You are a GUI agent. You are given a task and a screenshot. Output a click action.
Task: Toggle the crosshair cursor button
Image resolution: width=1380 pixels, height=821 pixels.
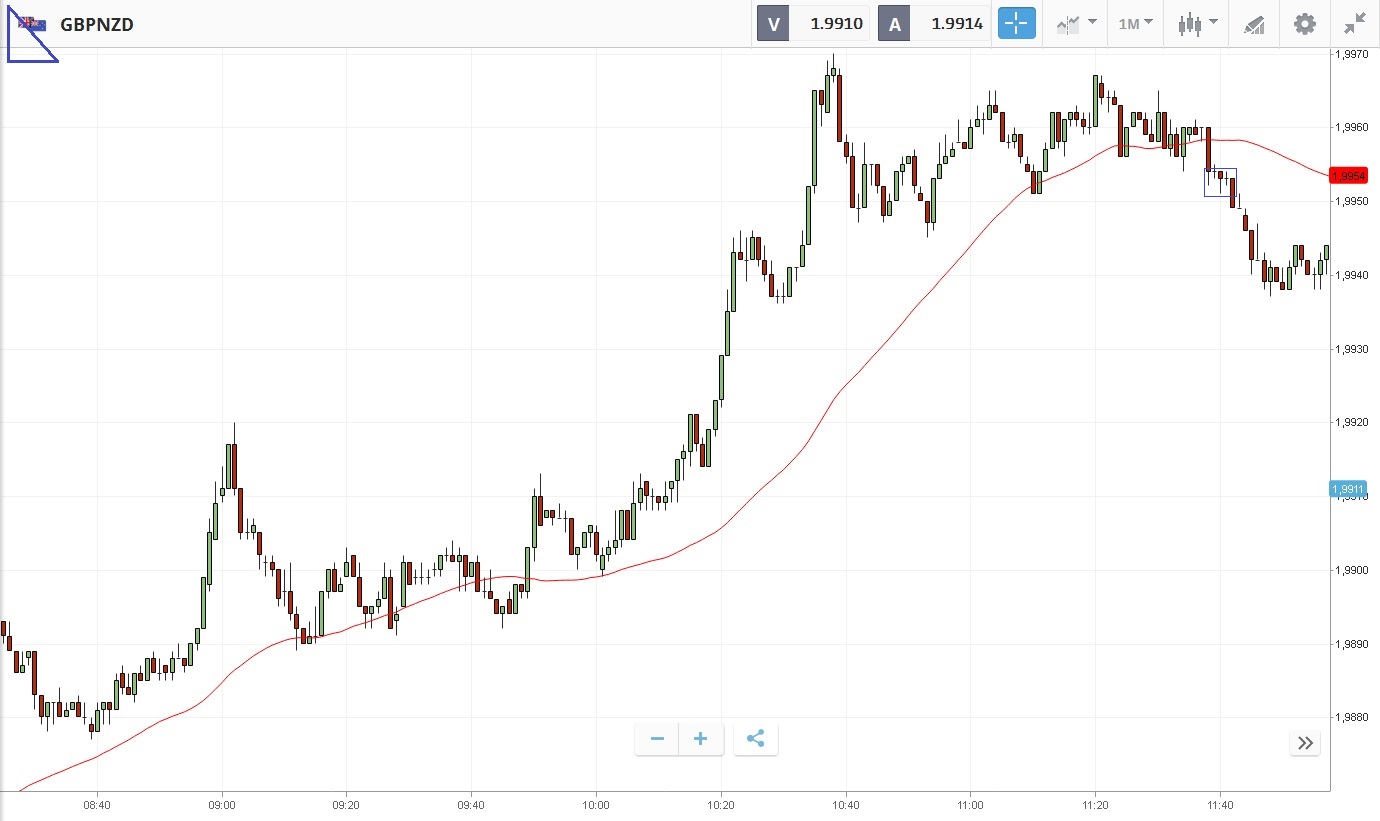point(1016,24)
